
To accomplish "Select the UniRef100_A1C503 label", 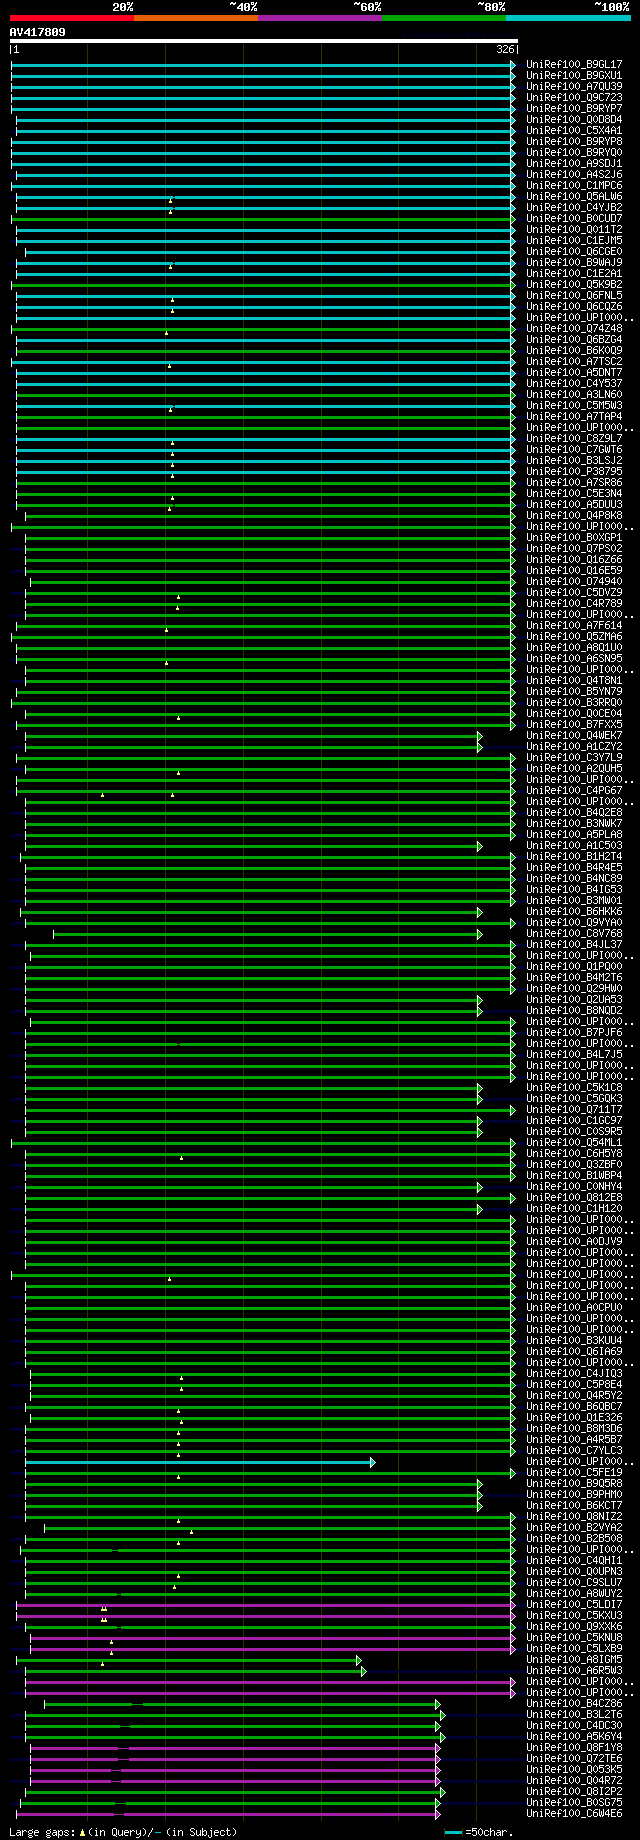I will pyautogui.click(x=574, y=845).
